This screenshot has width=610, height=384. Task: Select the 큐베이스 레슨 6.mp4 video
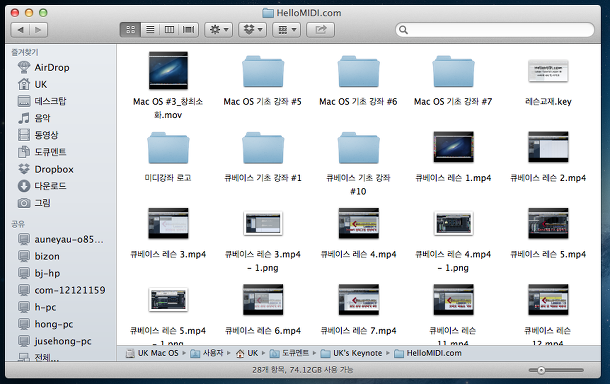point(263,300)
